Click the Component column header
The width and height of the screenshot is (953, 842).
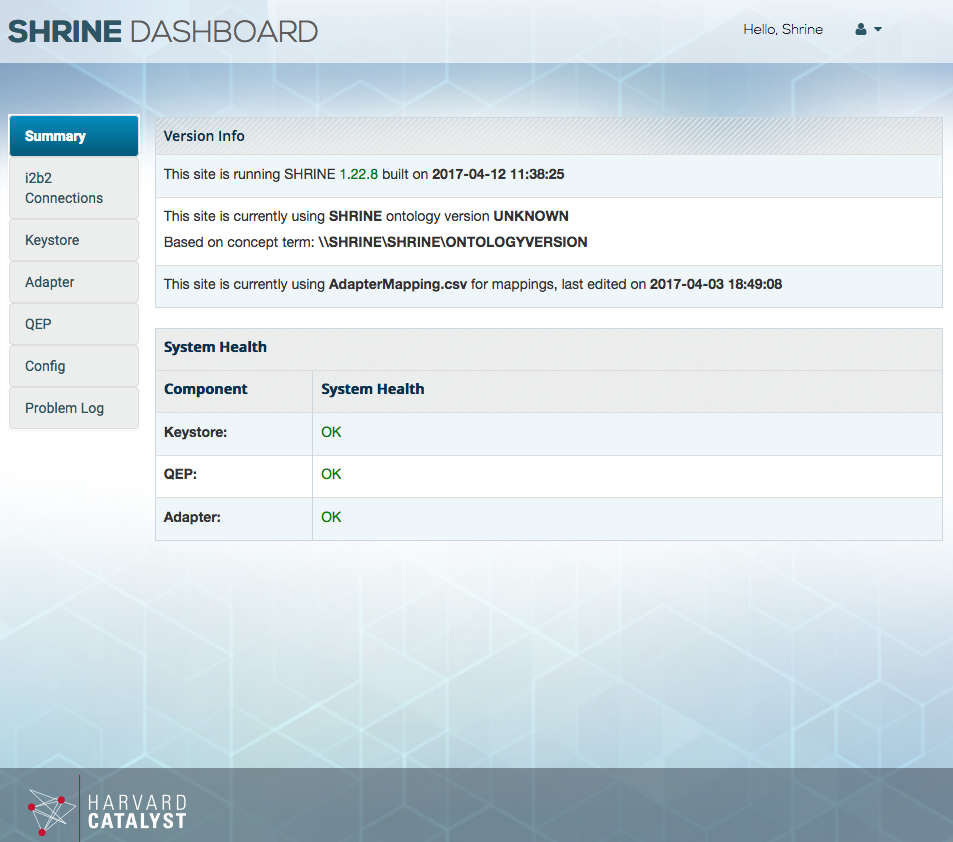click(205, 389)
